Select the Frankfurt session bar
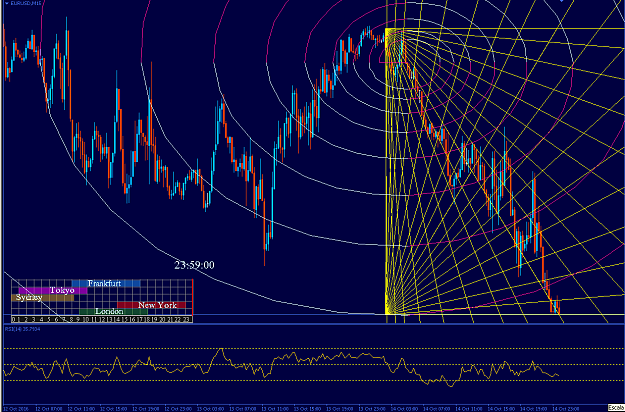Viewport: 625px width, 412px height. click(106, 283)
